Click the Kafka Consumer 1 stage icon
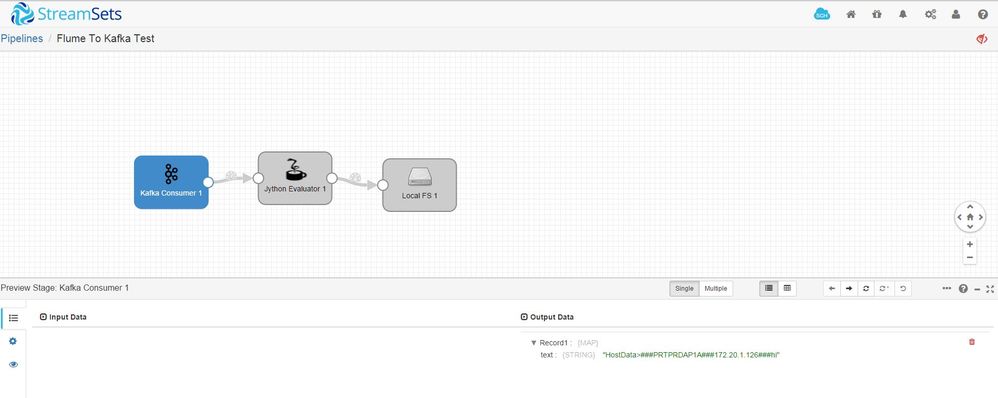 coord(171,173)
